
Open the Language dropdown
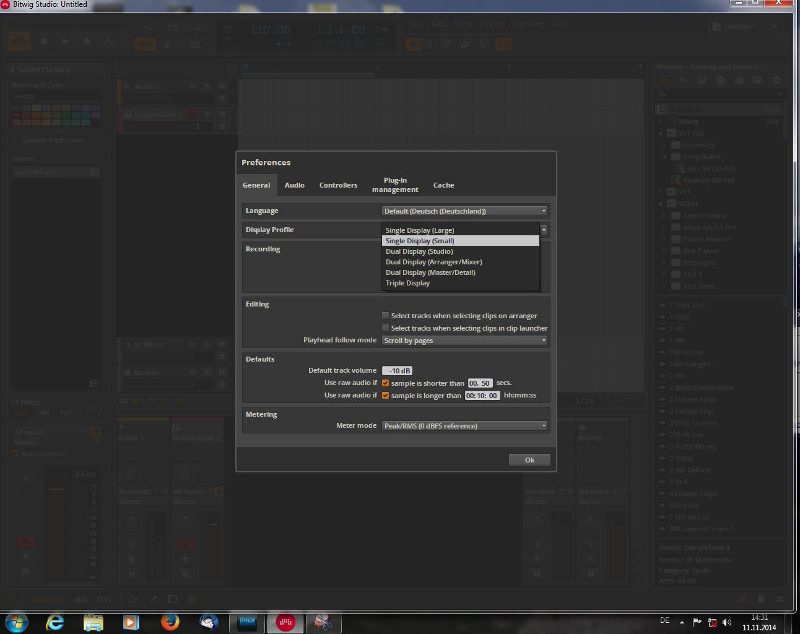click(464, 211)
